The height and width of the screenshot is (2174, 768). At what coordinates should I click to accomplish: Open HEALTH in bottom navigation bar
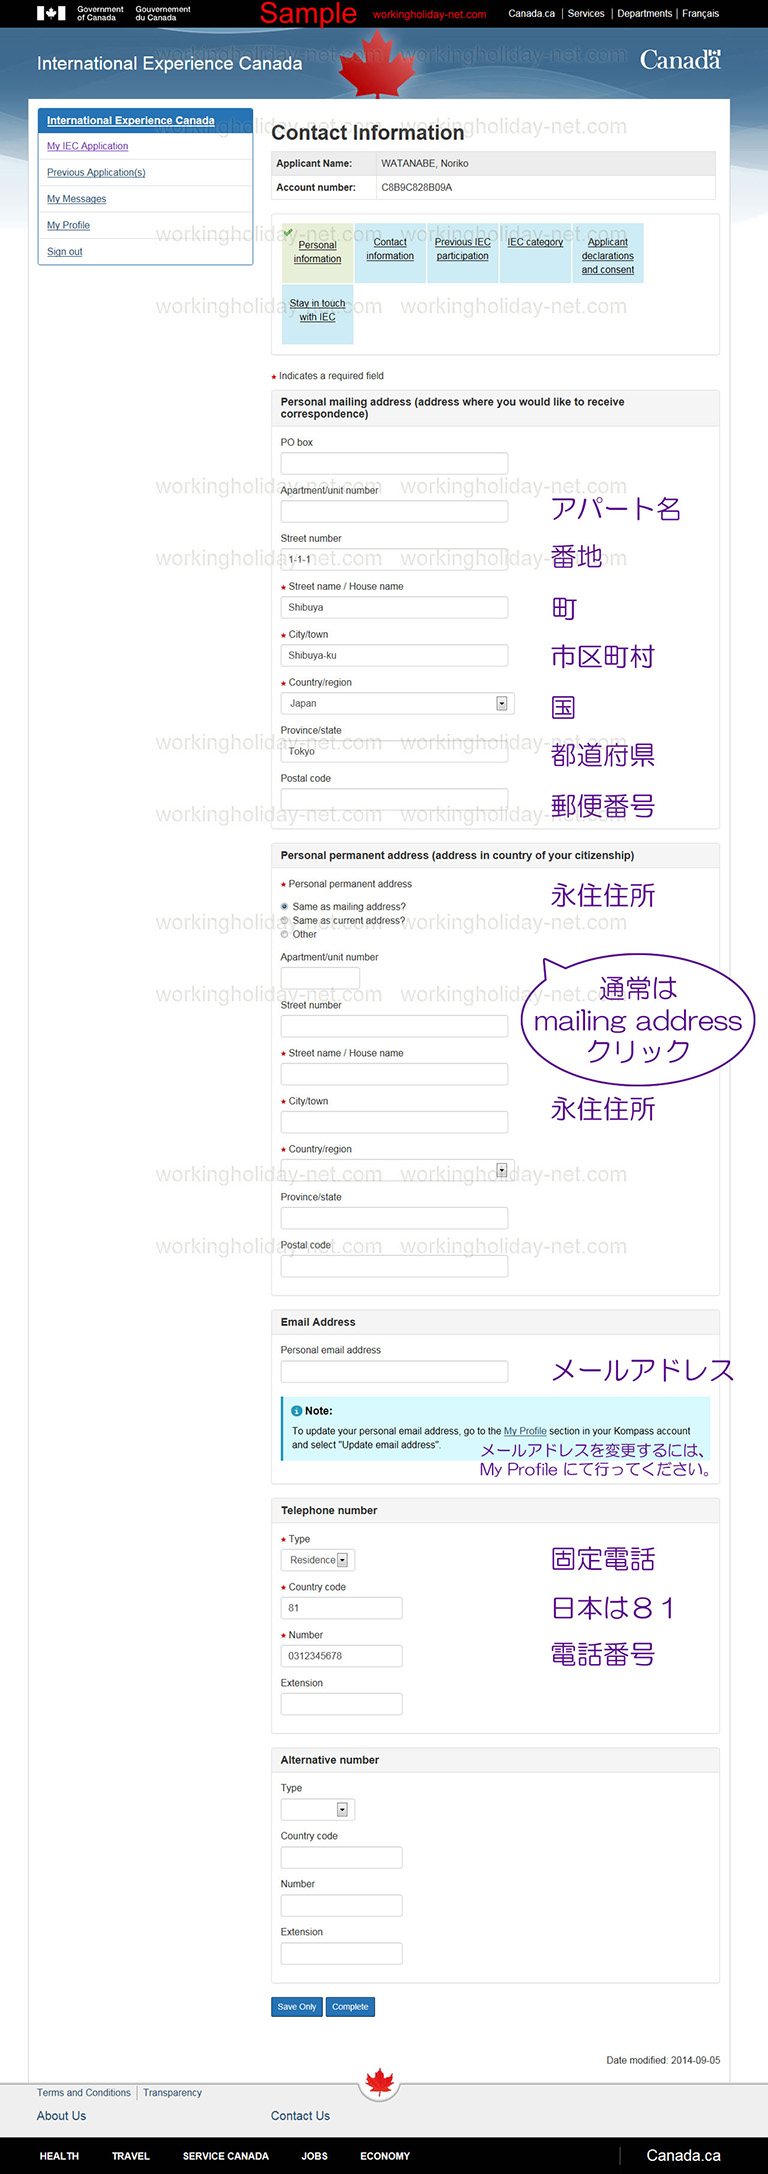pos(59,2156)
